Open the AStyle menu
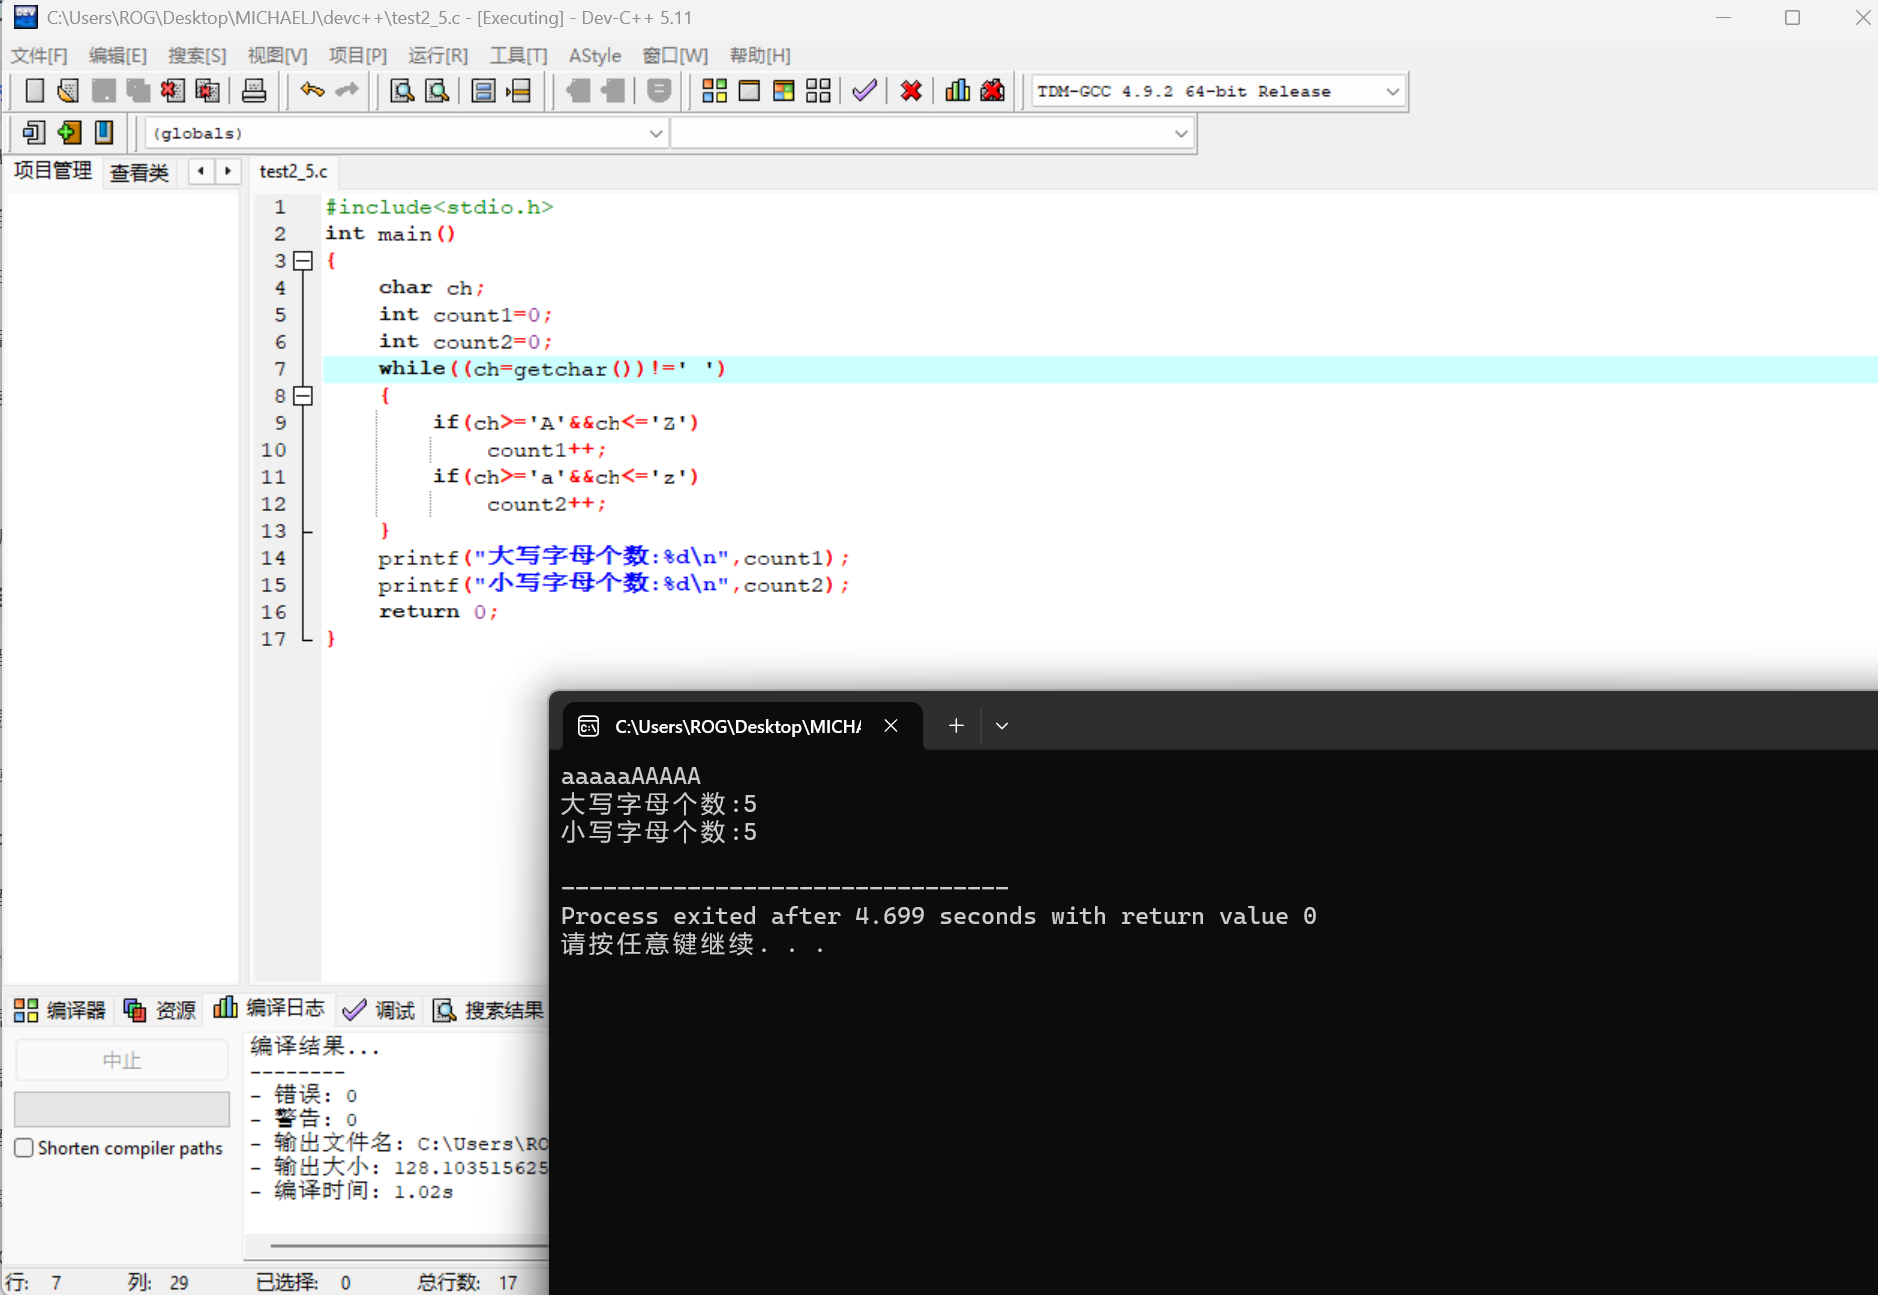1878x1295 pixels. 595,56
